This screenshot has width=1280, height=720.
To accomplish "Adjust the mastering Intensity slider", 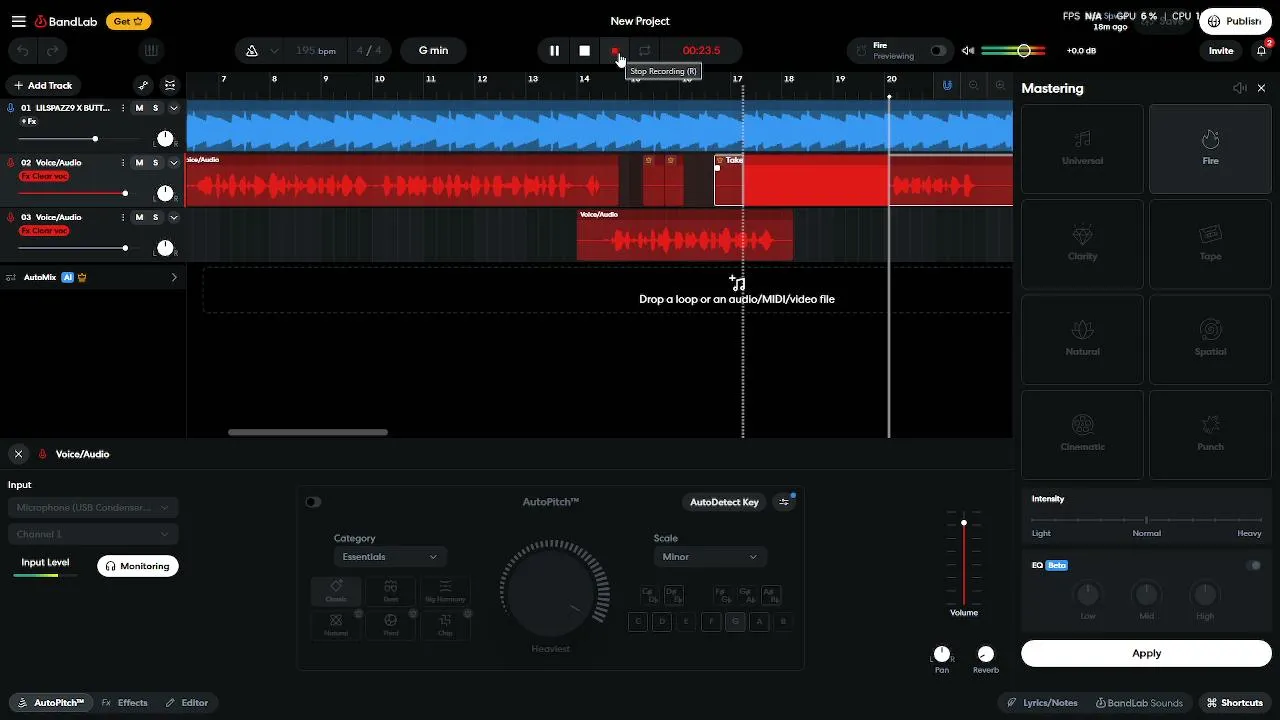I will click(1146, 520).
